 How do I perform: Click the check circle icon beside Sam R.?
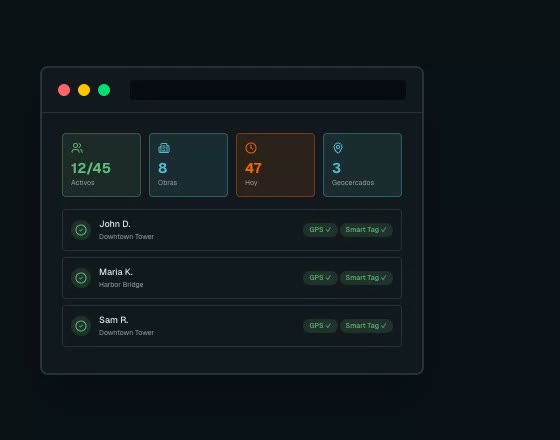[81, 326]
